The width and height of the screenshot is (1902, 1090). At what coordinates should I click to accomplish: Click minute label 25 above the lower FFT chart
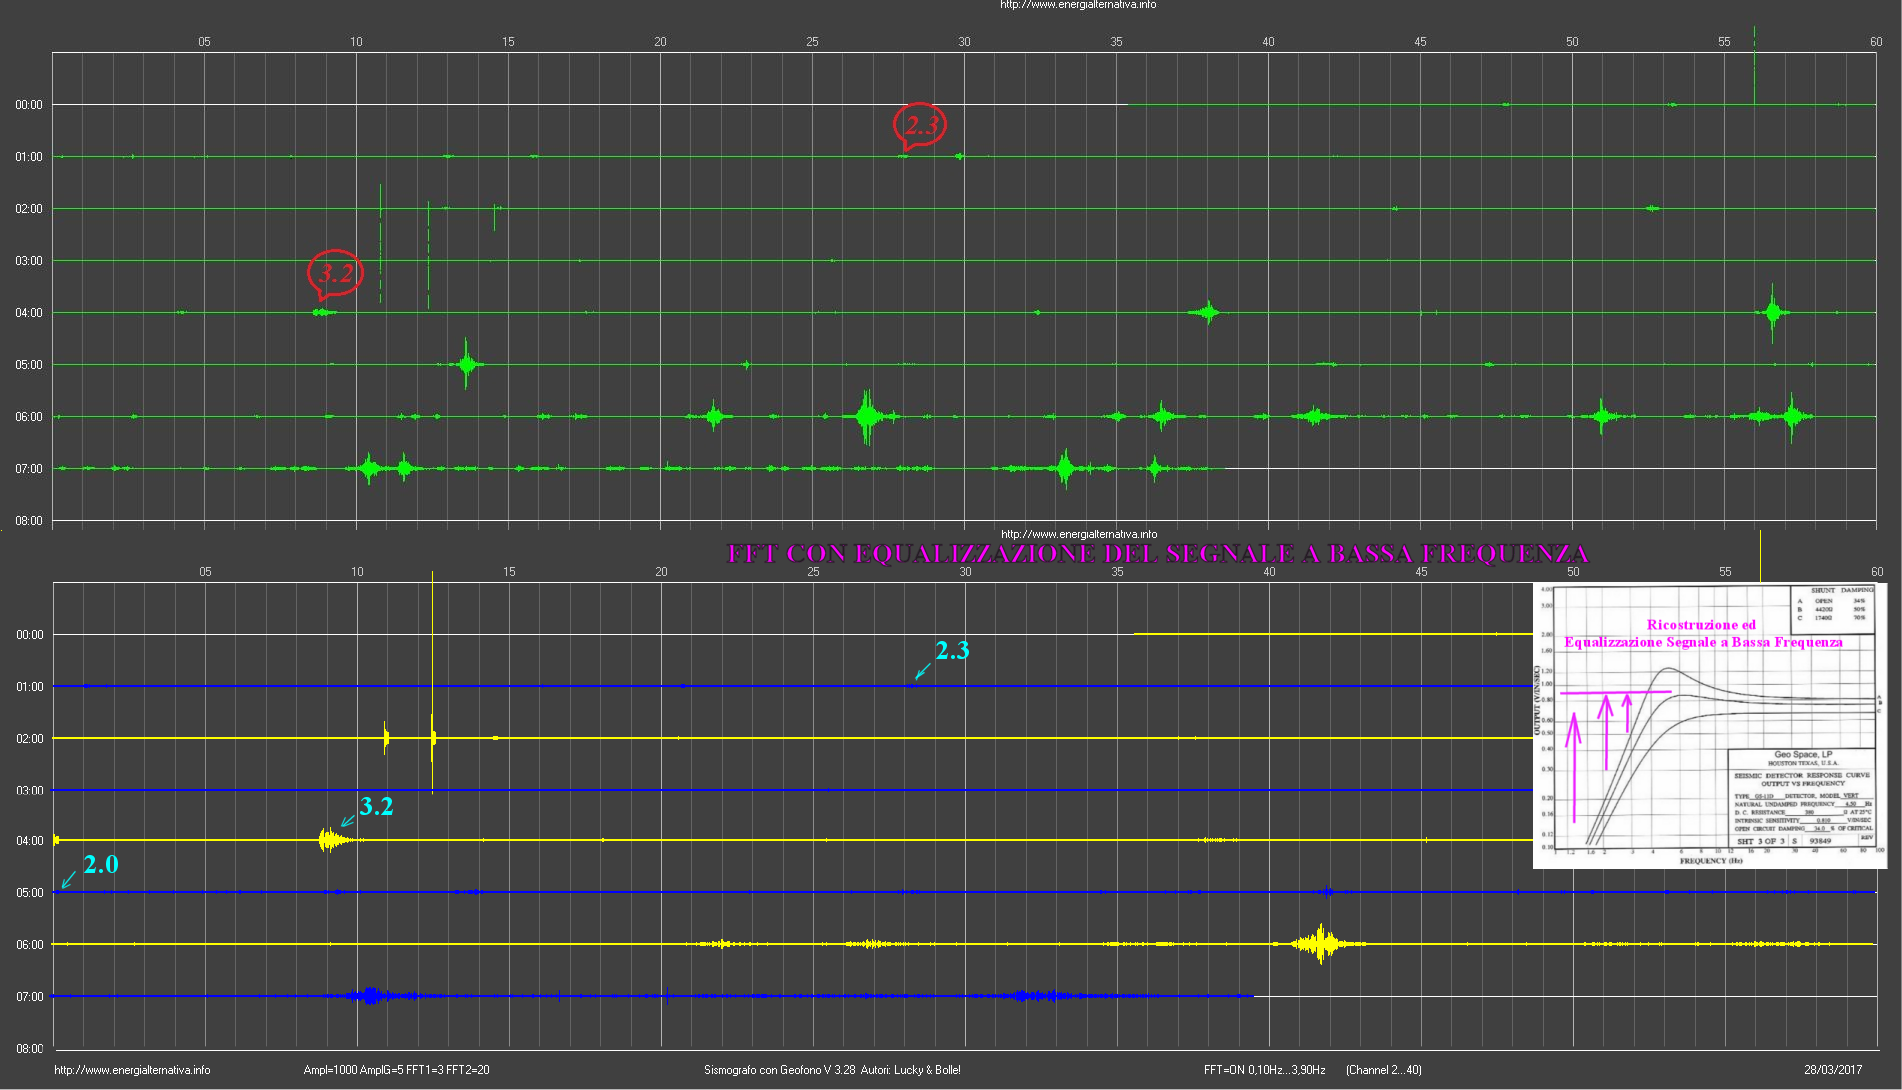point(813,572)
